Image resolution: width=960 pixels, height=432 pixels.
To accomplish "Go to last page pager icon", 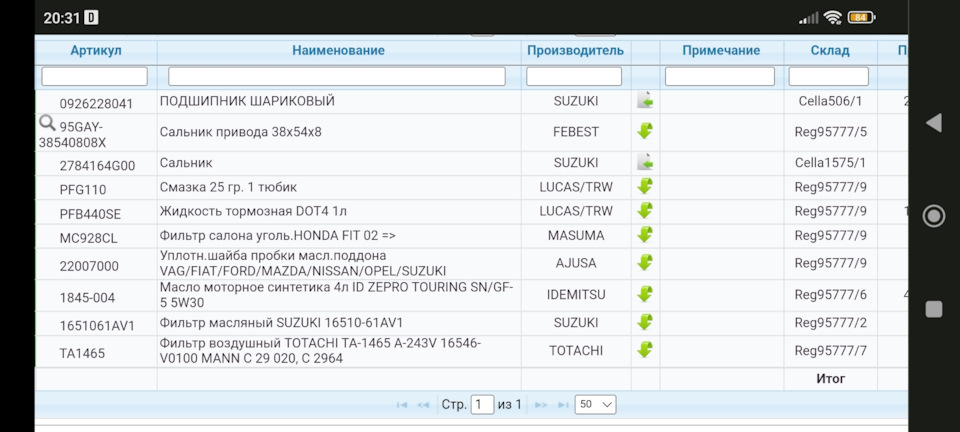I will 563,404.
